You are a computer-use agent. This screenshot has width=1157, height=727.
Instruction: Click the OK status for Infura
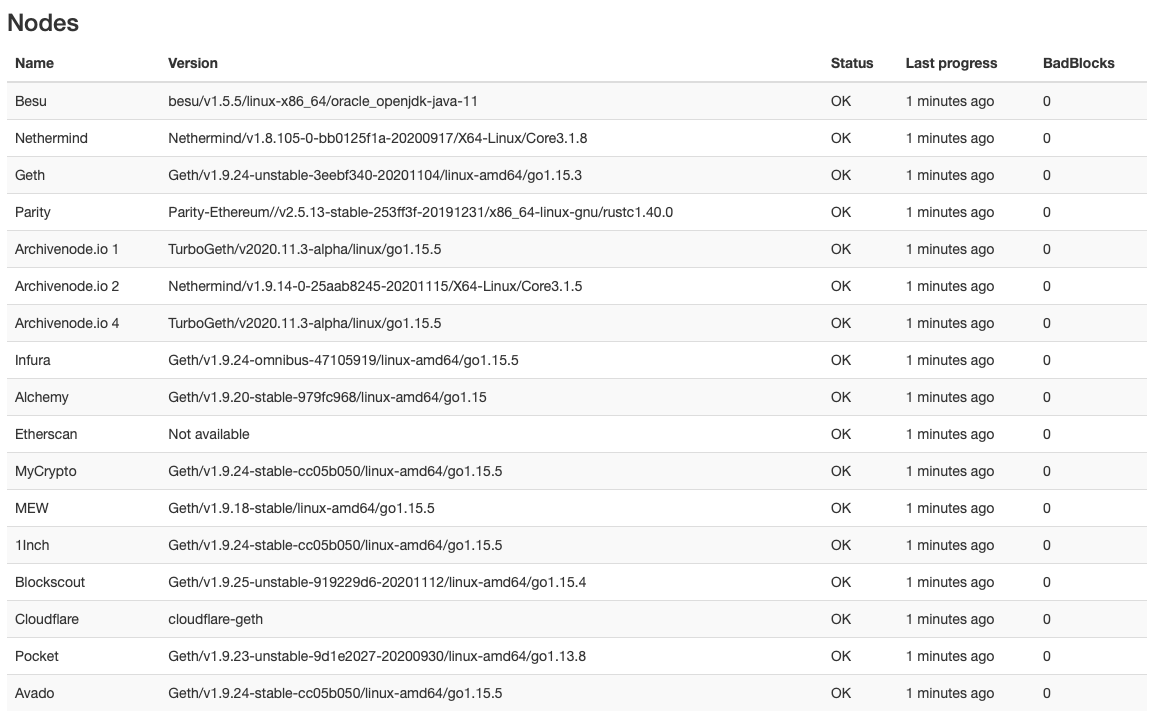[840, 360]
